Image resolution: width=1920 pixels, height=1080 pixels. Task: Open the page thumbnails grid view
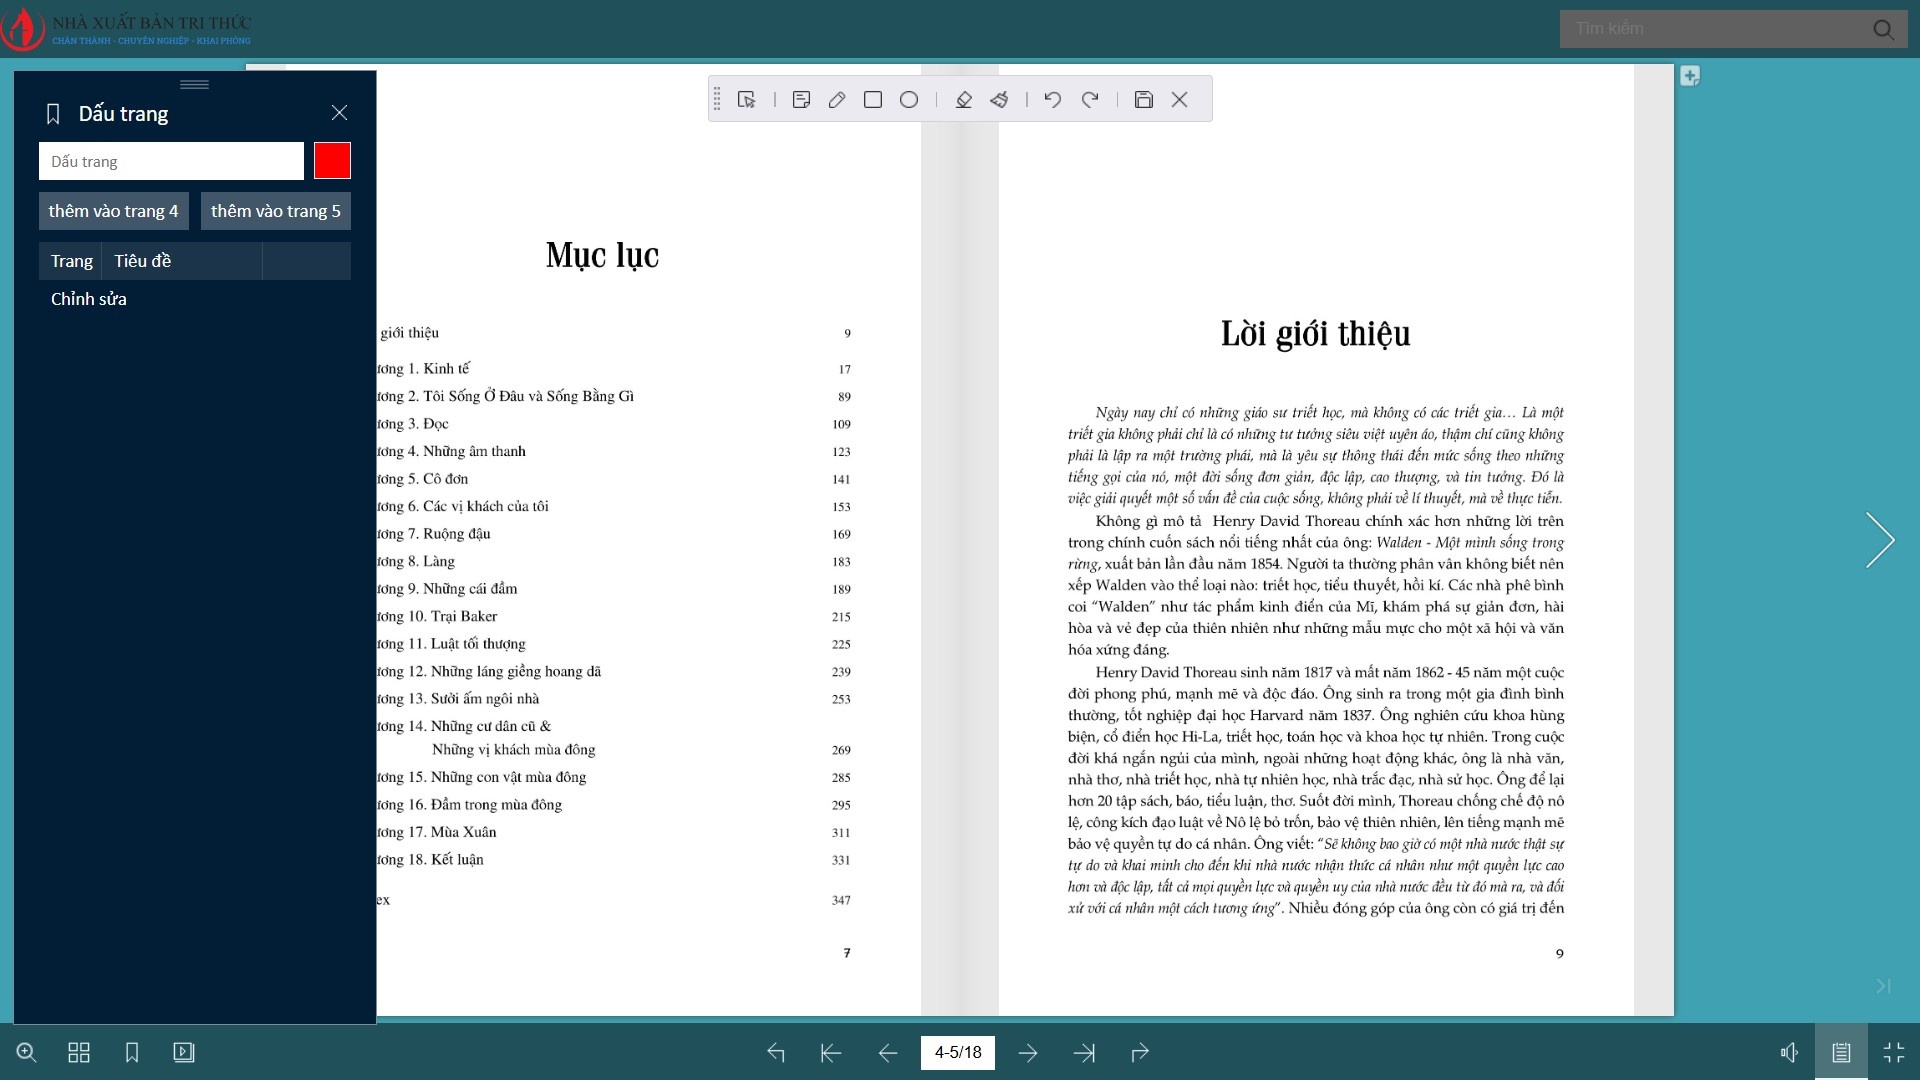(79, 1052)
